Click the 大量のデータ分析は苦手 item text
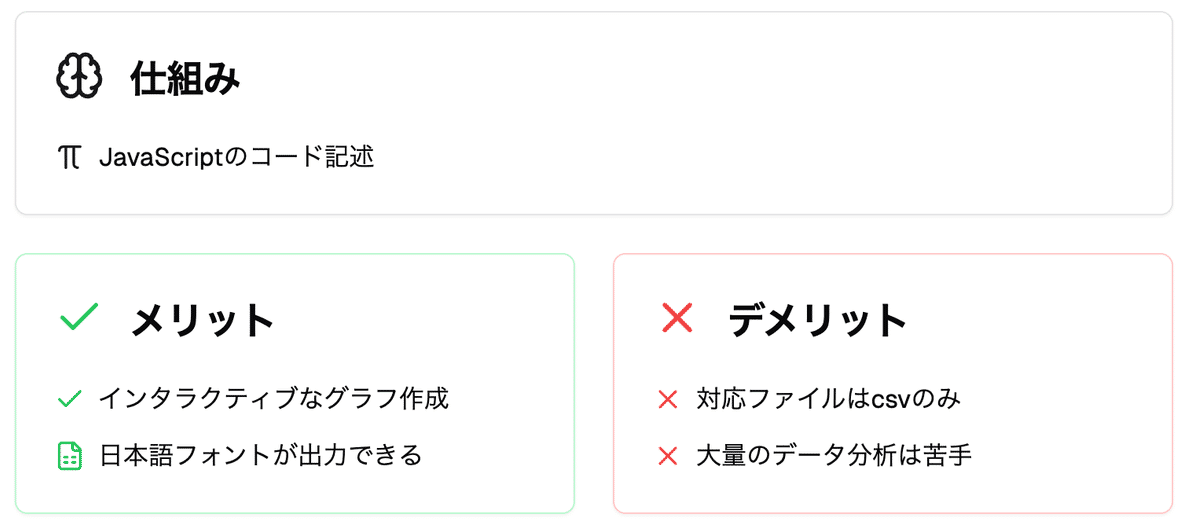 point(834,456)
